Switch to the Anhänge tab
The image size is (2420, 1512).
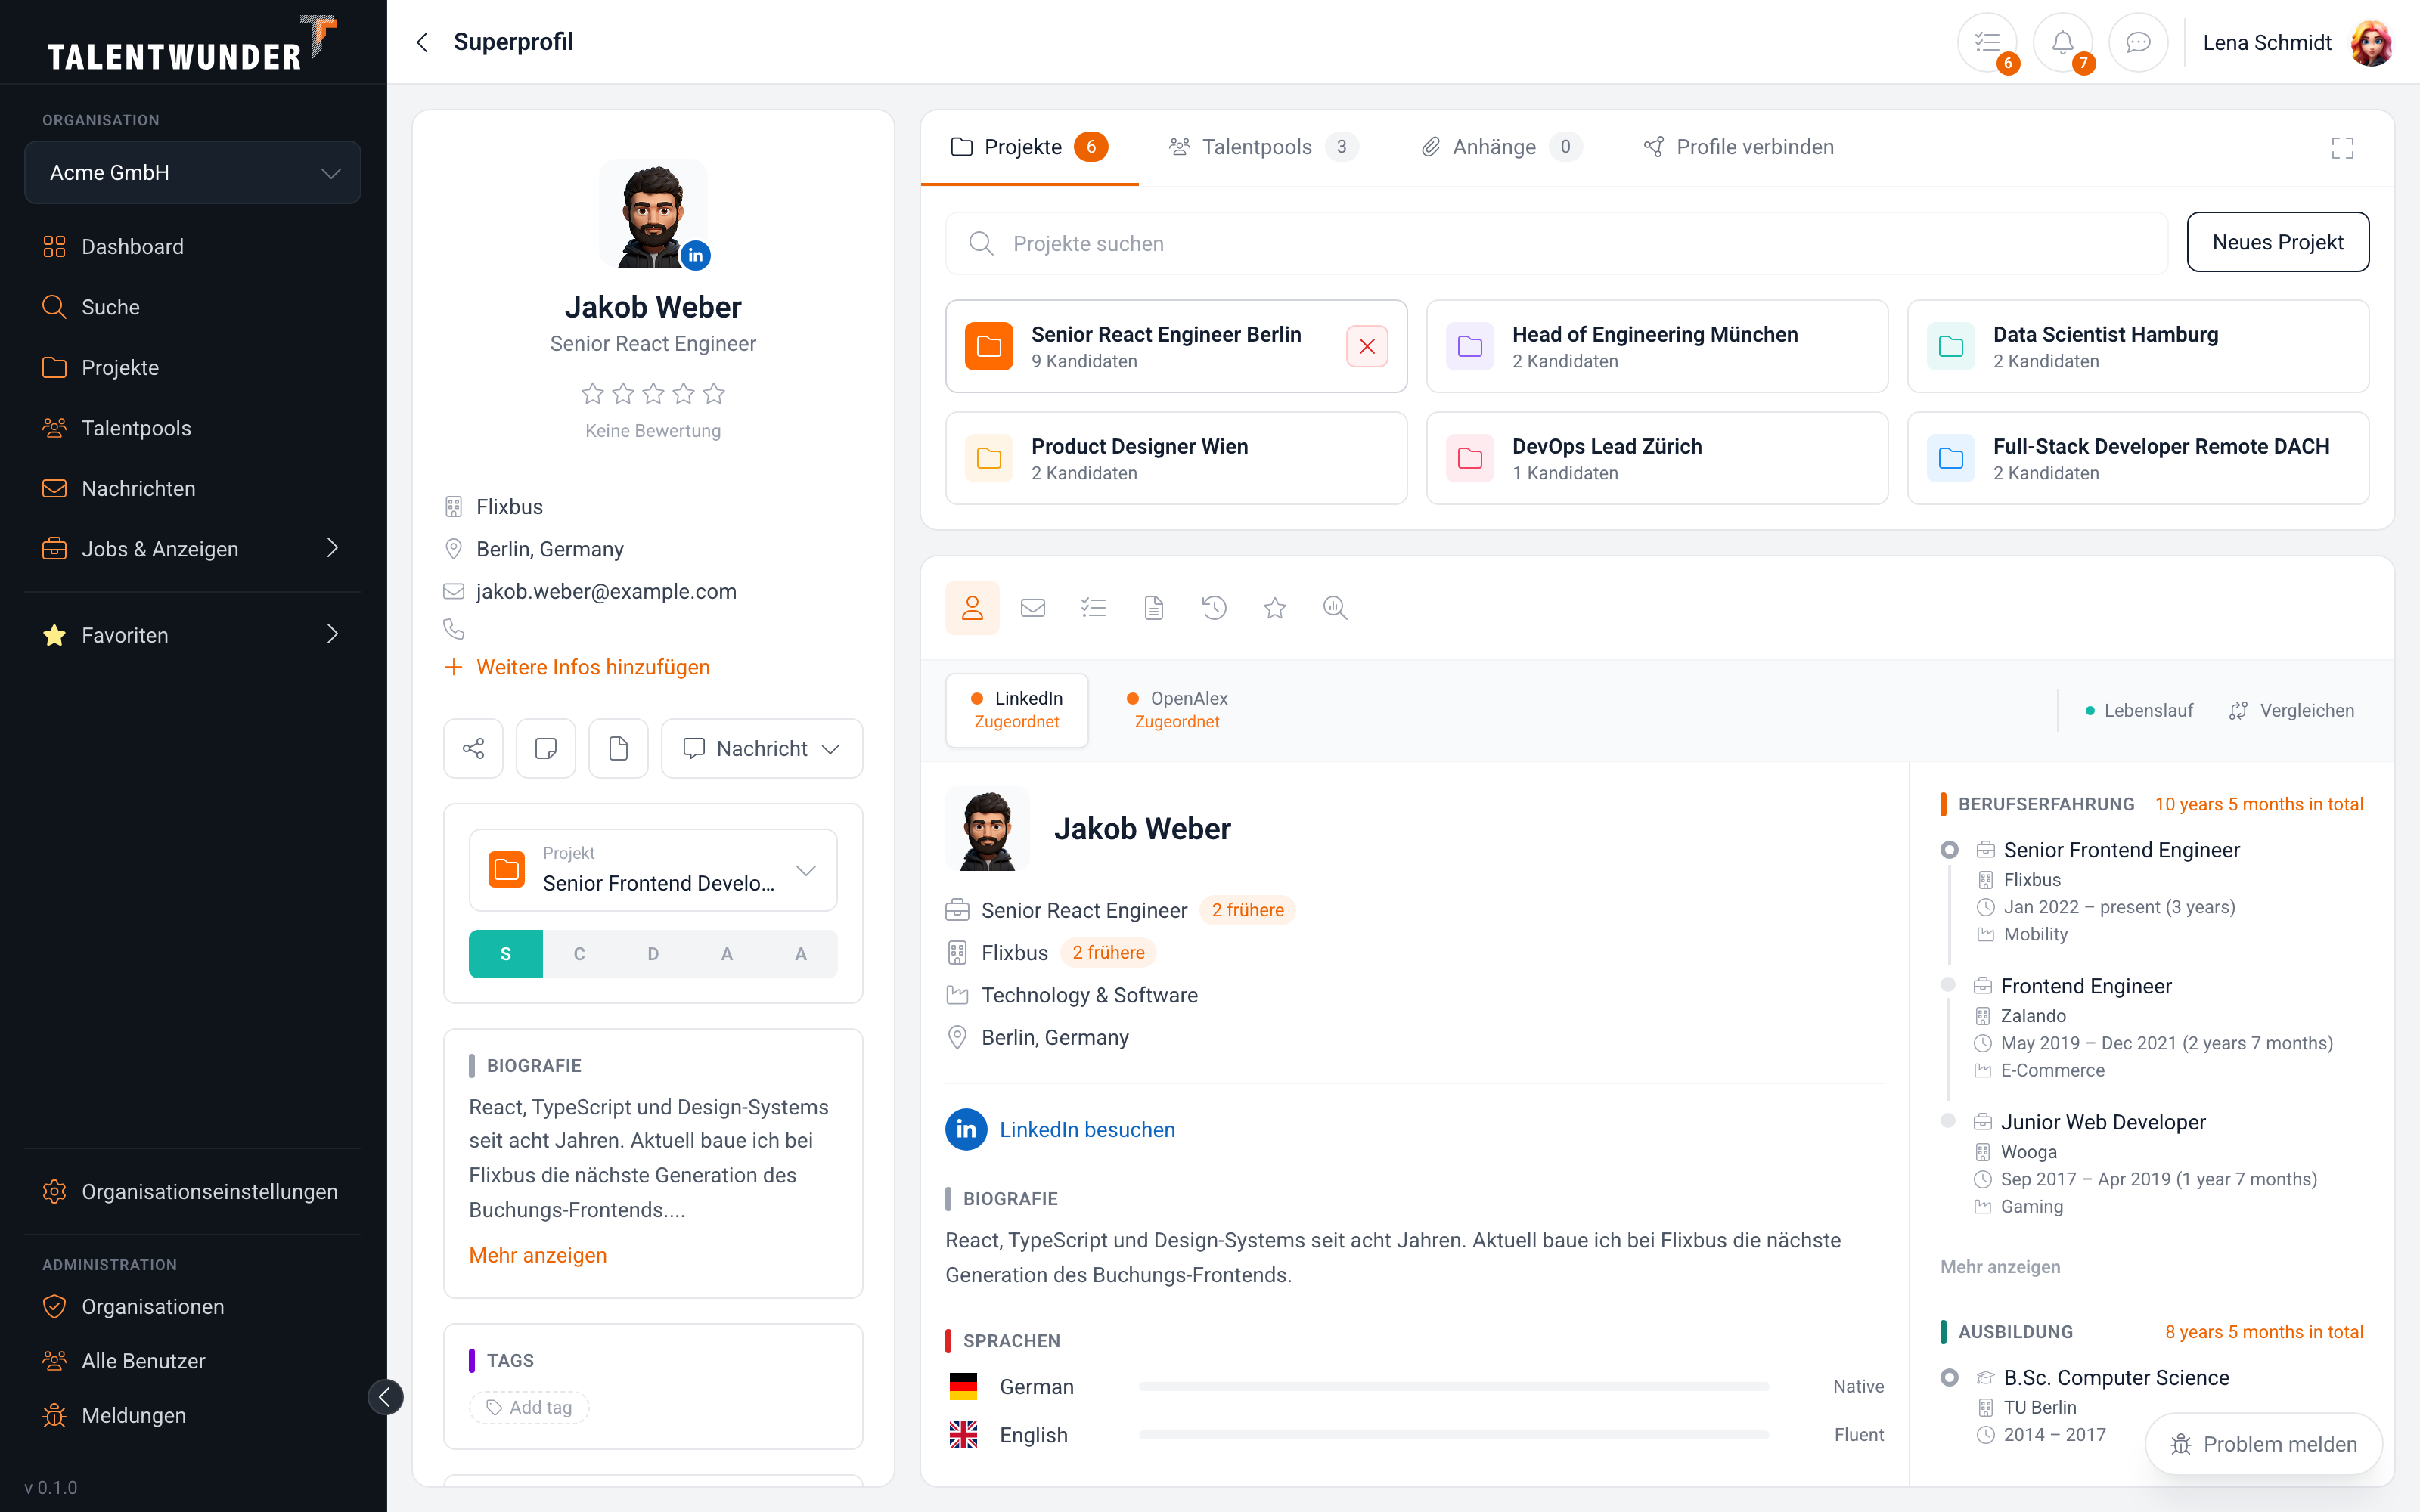tap(1501, 147)
